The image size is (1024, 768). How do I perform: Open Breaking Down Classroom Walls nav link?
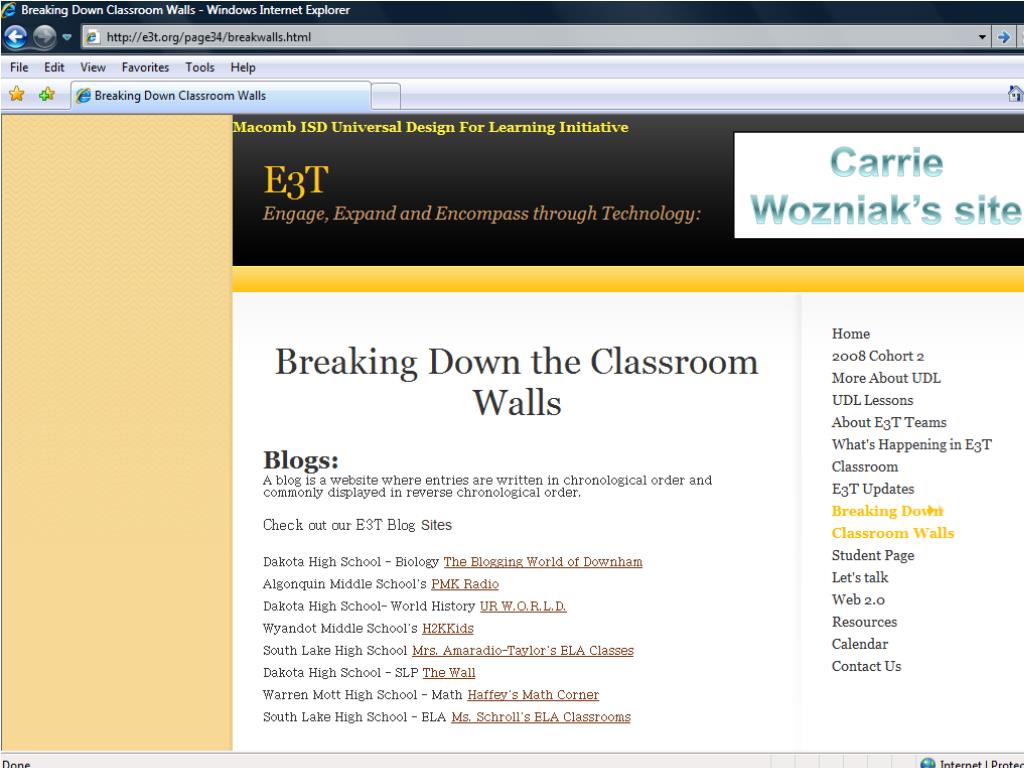[892, 522]
